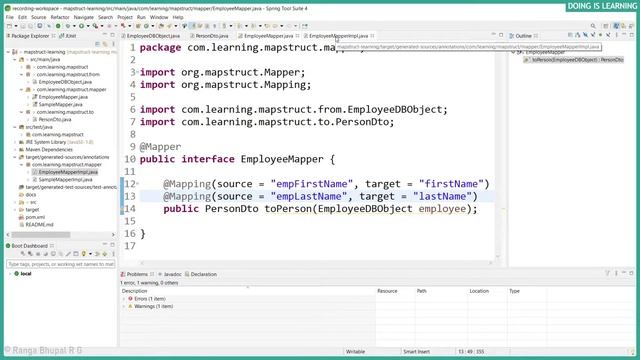
Task: Open the dropdown next to Boot Dashboard lightbulb
Action: pos(90,254)
